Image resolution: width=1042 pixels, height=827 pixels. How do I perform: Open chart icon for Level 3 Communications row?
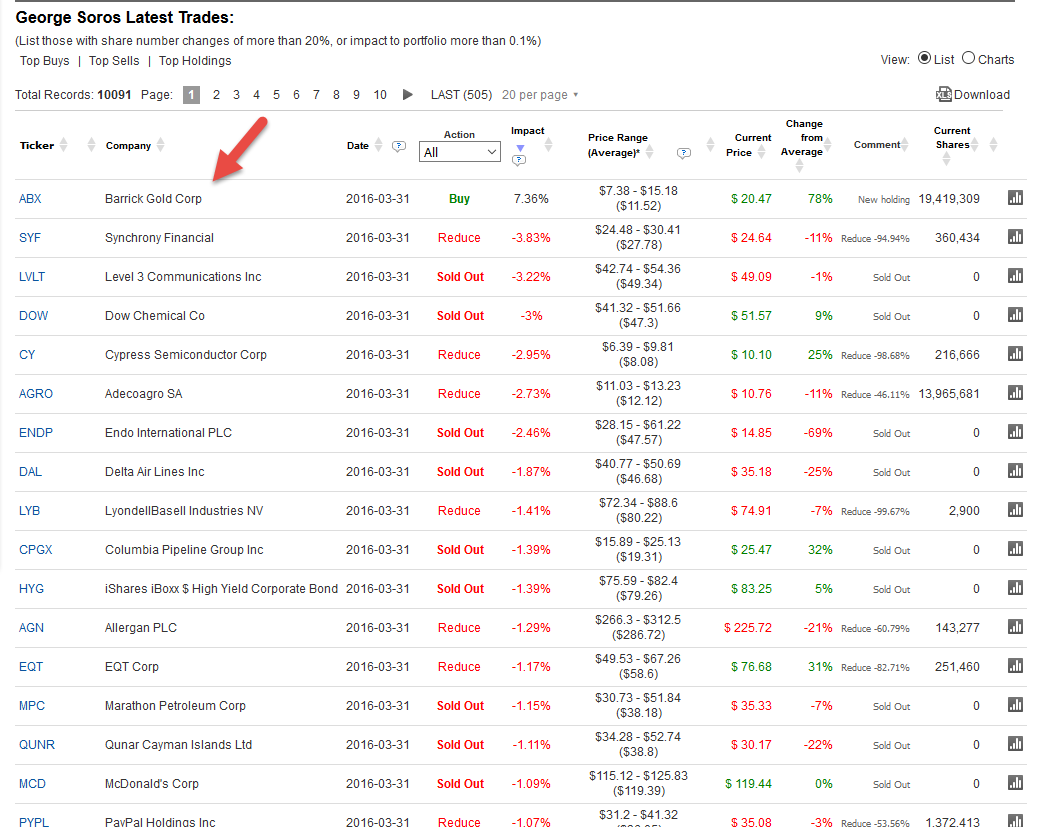[1015, 275]
